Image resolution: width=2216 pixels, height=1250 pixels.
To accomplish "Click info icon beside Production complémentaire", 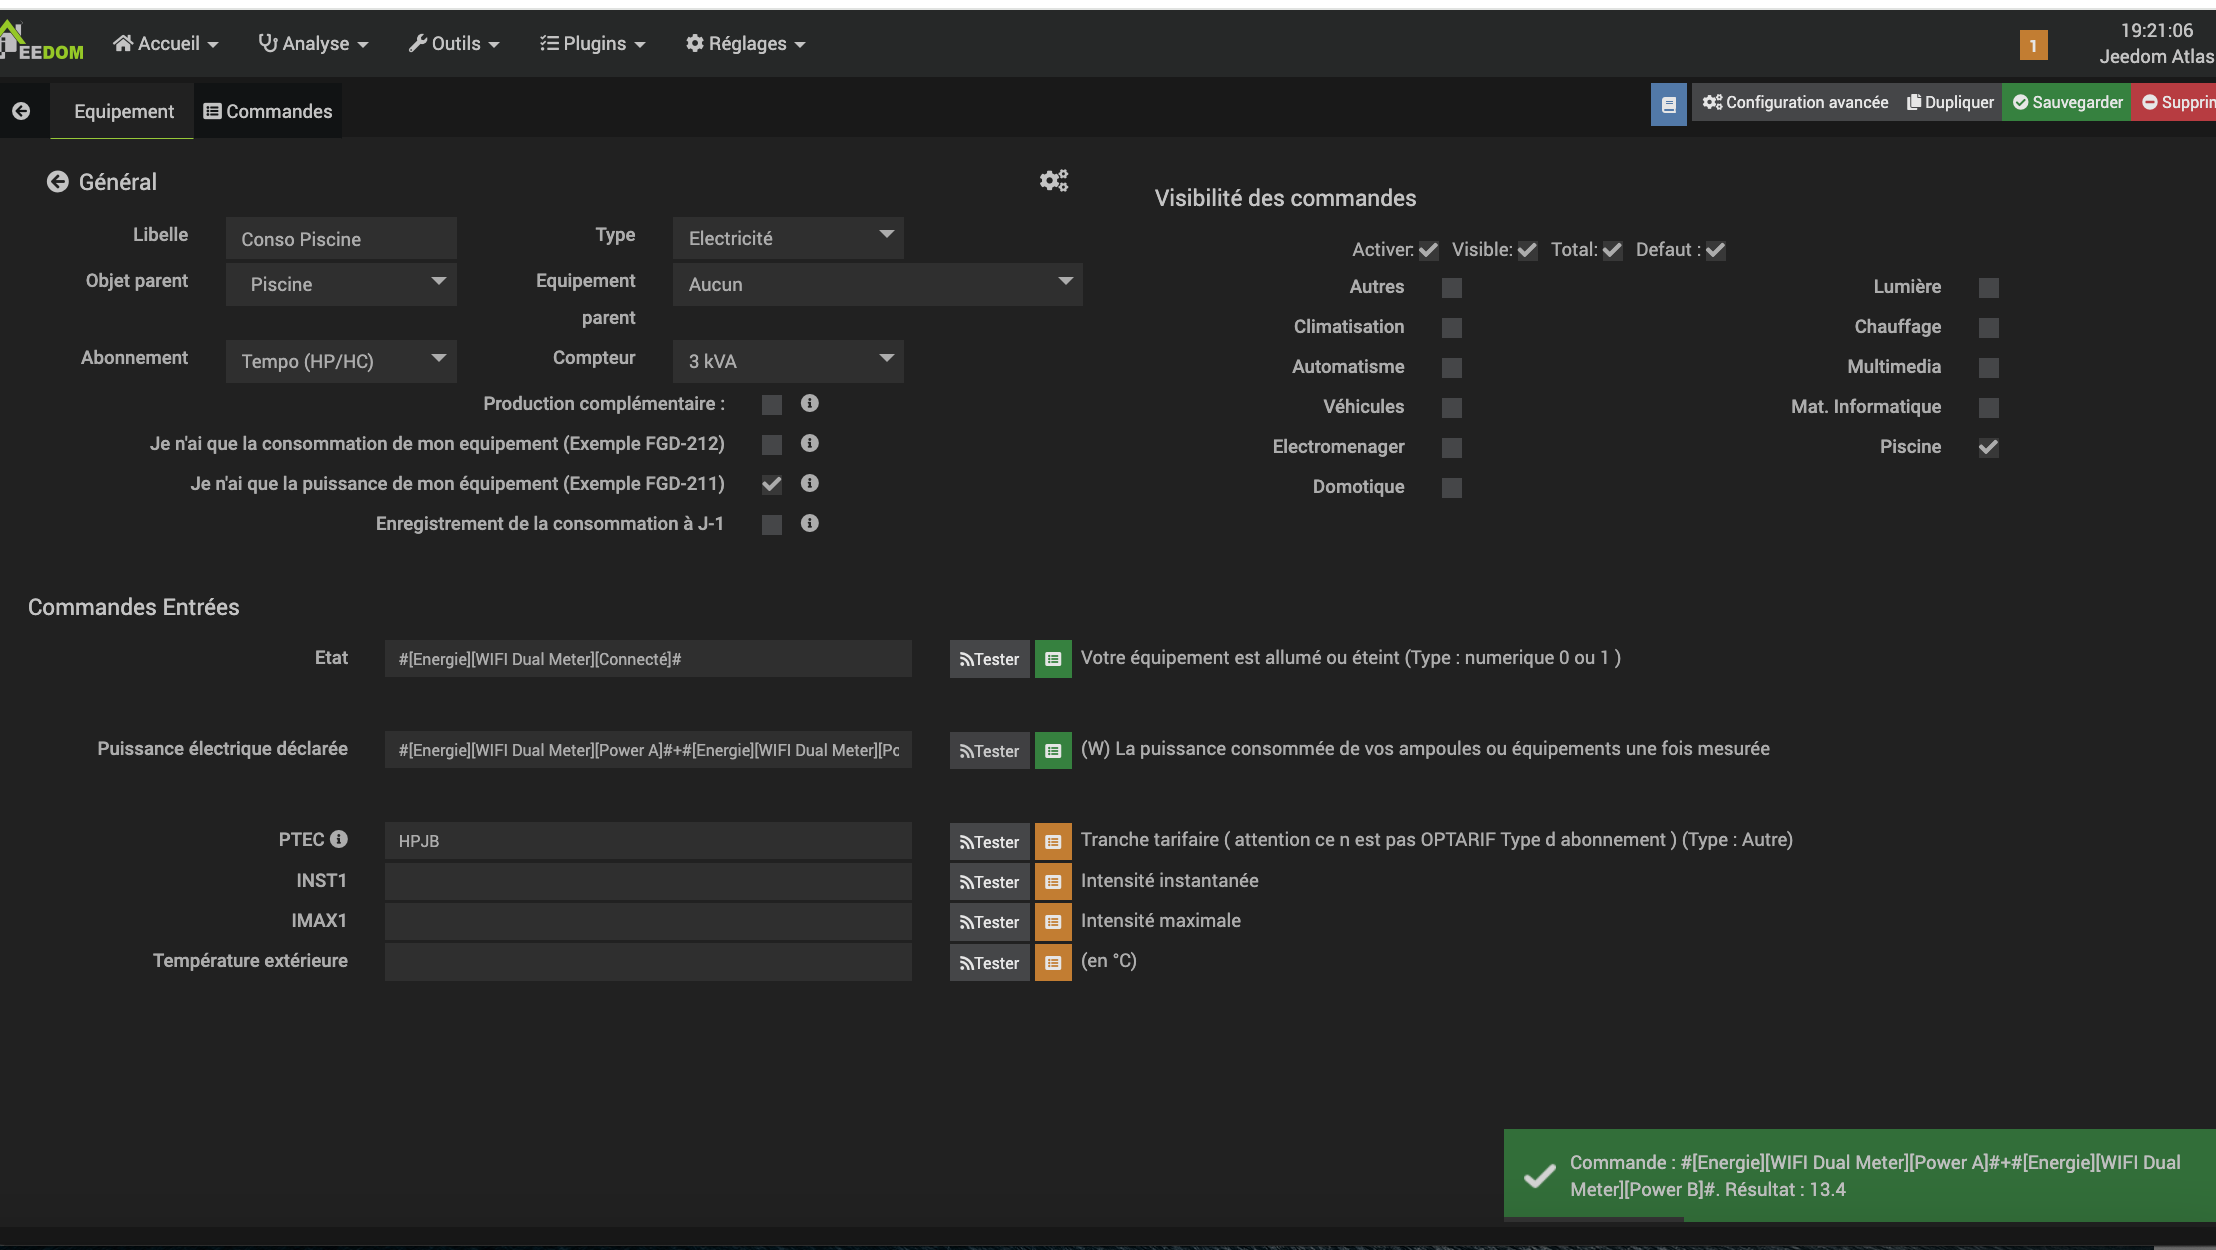I will coord(810,403).
